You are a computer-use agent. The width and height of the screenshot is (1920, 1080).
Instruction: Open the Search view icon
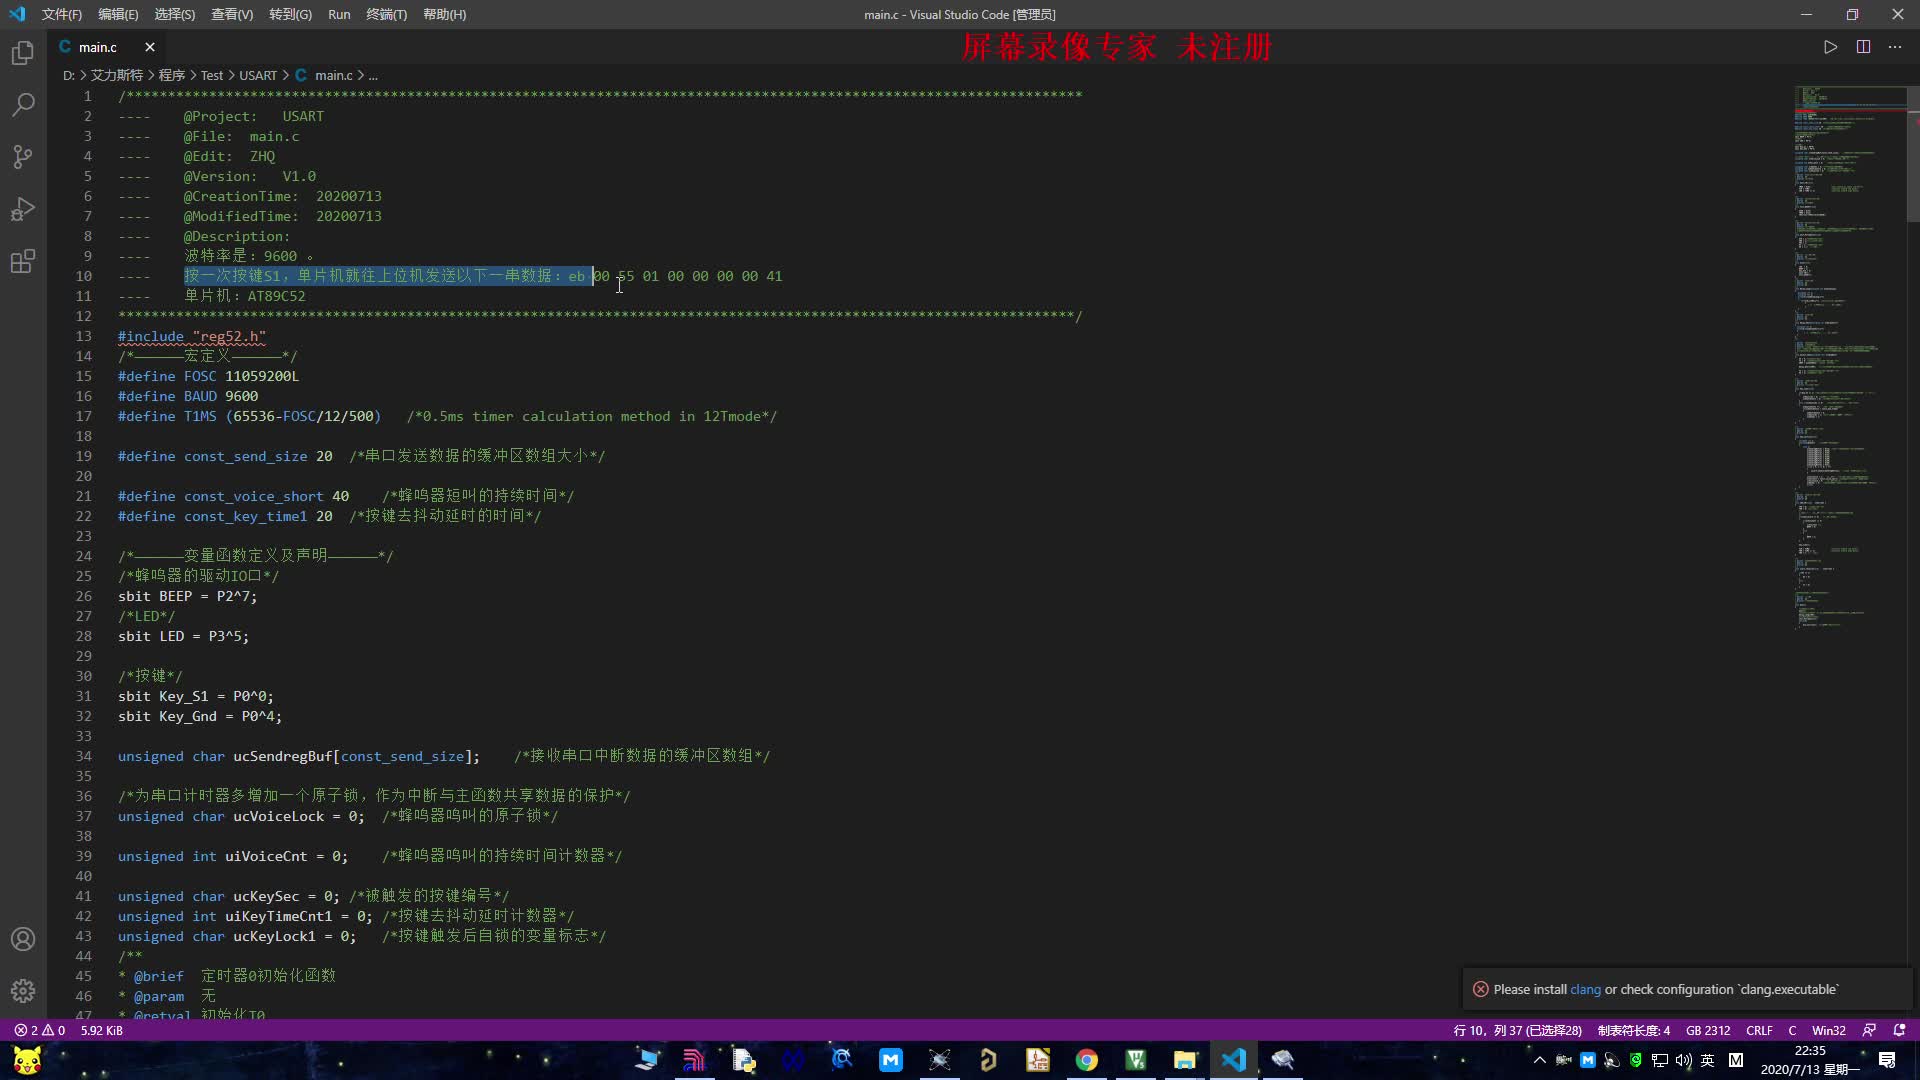click(x=23, y=105)
